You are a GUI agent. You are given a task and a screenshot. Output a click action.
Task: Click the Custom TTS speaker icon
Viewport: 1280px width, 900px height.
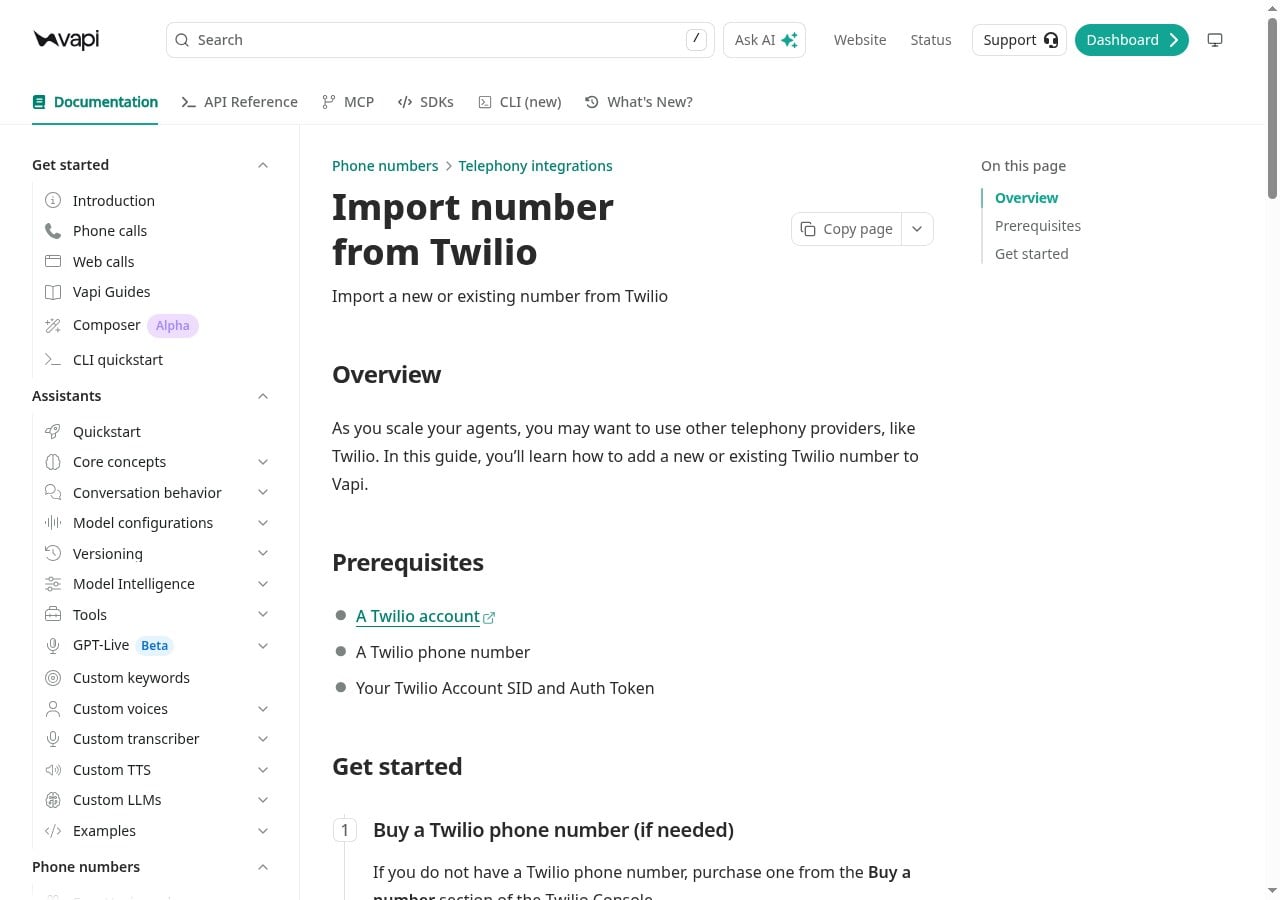pyautogui.click(x=53, y=770)
